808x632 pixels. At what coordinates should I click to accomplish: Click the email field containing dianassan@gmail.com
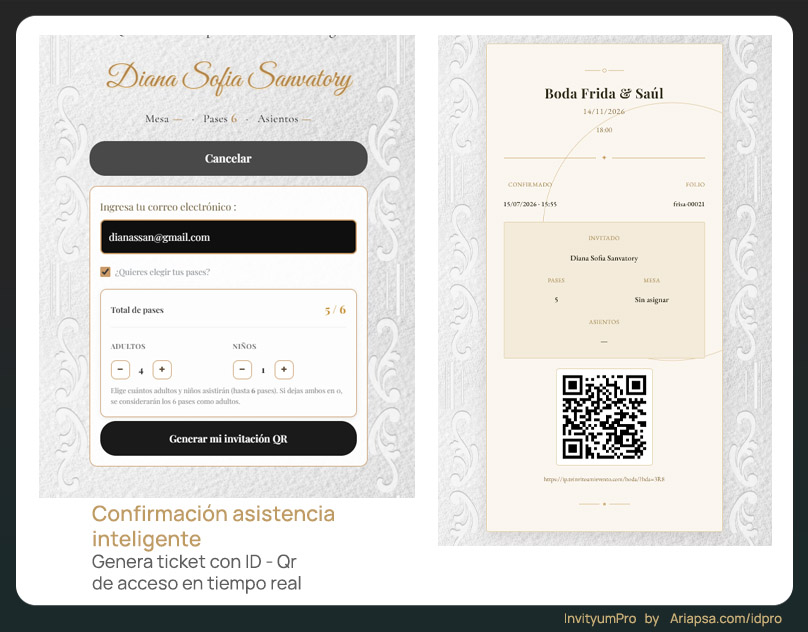point(228,237)
